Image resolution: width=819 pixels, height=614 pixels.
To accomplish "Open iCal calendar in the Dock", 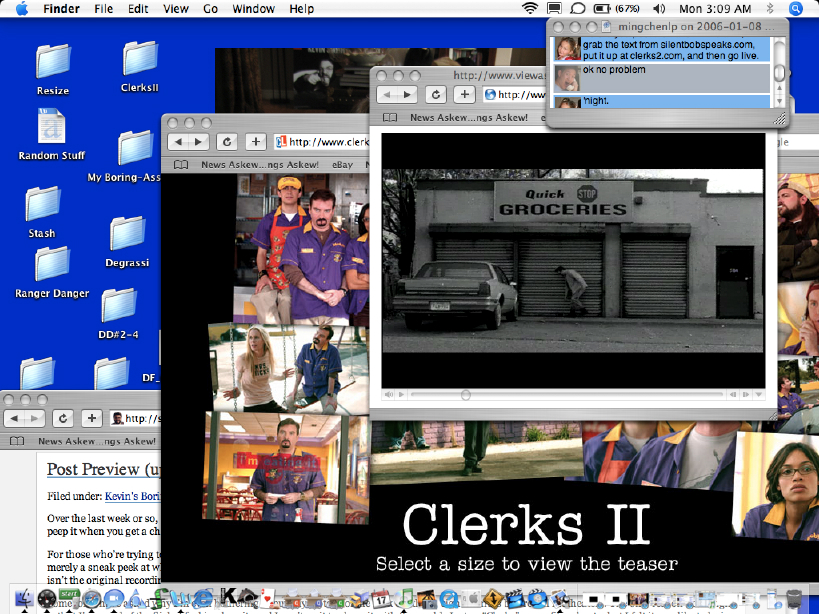I will [x=381, y=598].
